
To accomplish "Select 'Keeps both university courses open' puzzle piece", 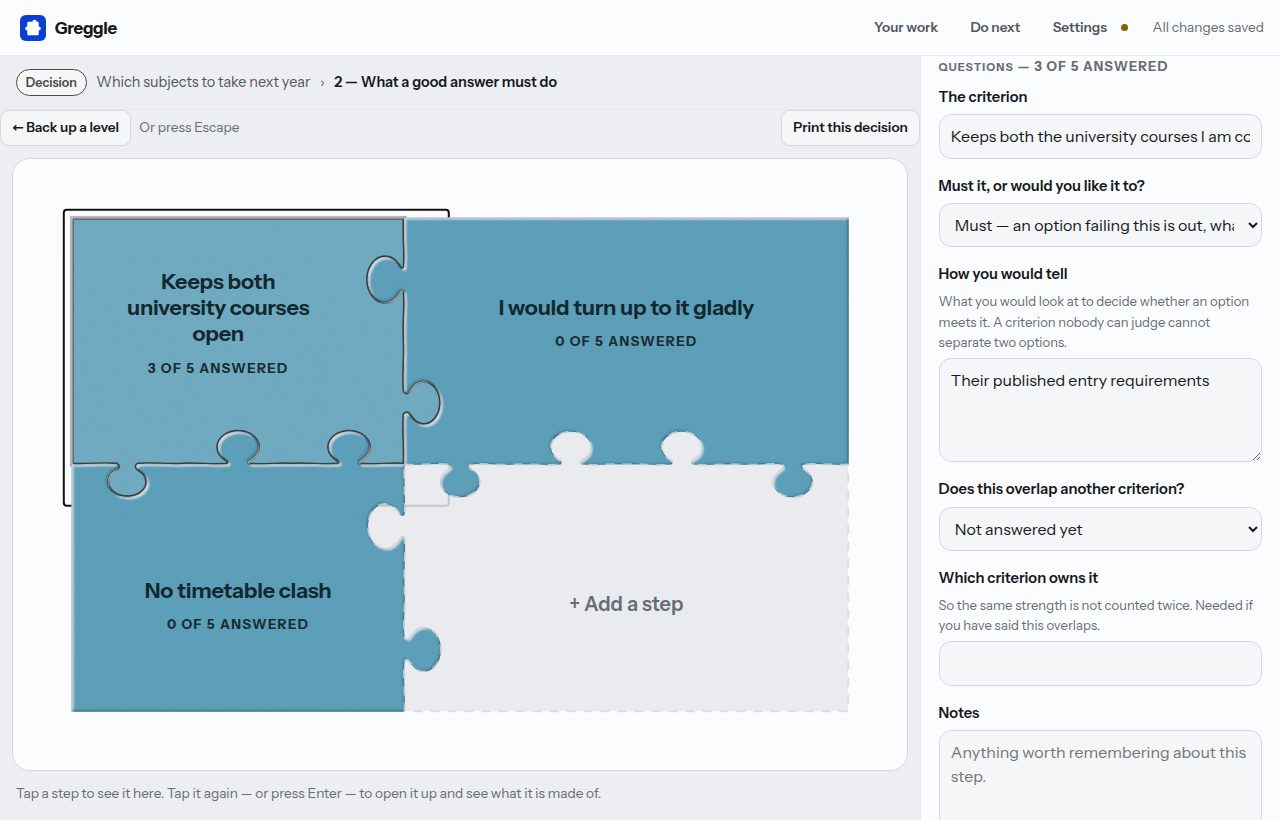I will pyautogui.click(x=237, y=340).
